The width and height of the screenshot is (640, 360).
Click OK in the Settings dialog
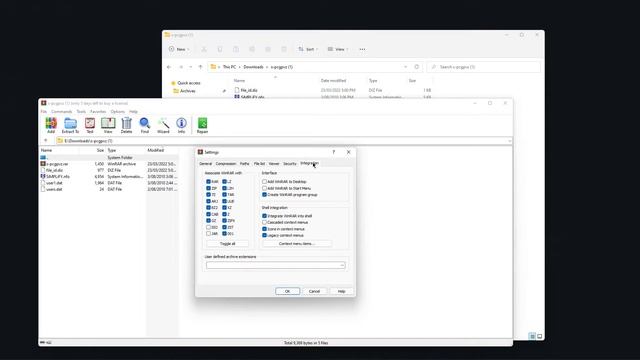click(x=287, y=291)
